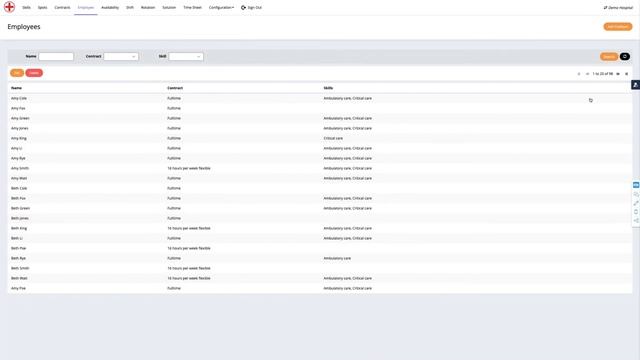The width and height of the screenshot is (640, 360).
Task: Click the red cross application logo
Action: 9,7
